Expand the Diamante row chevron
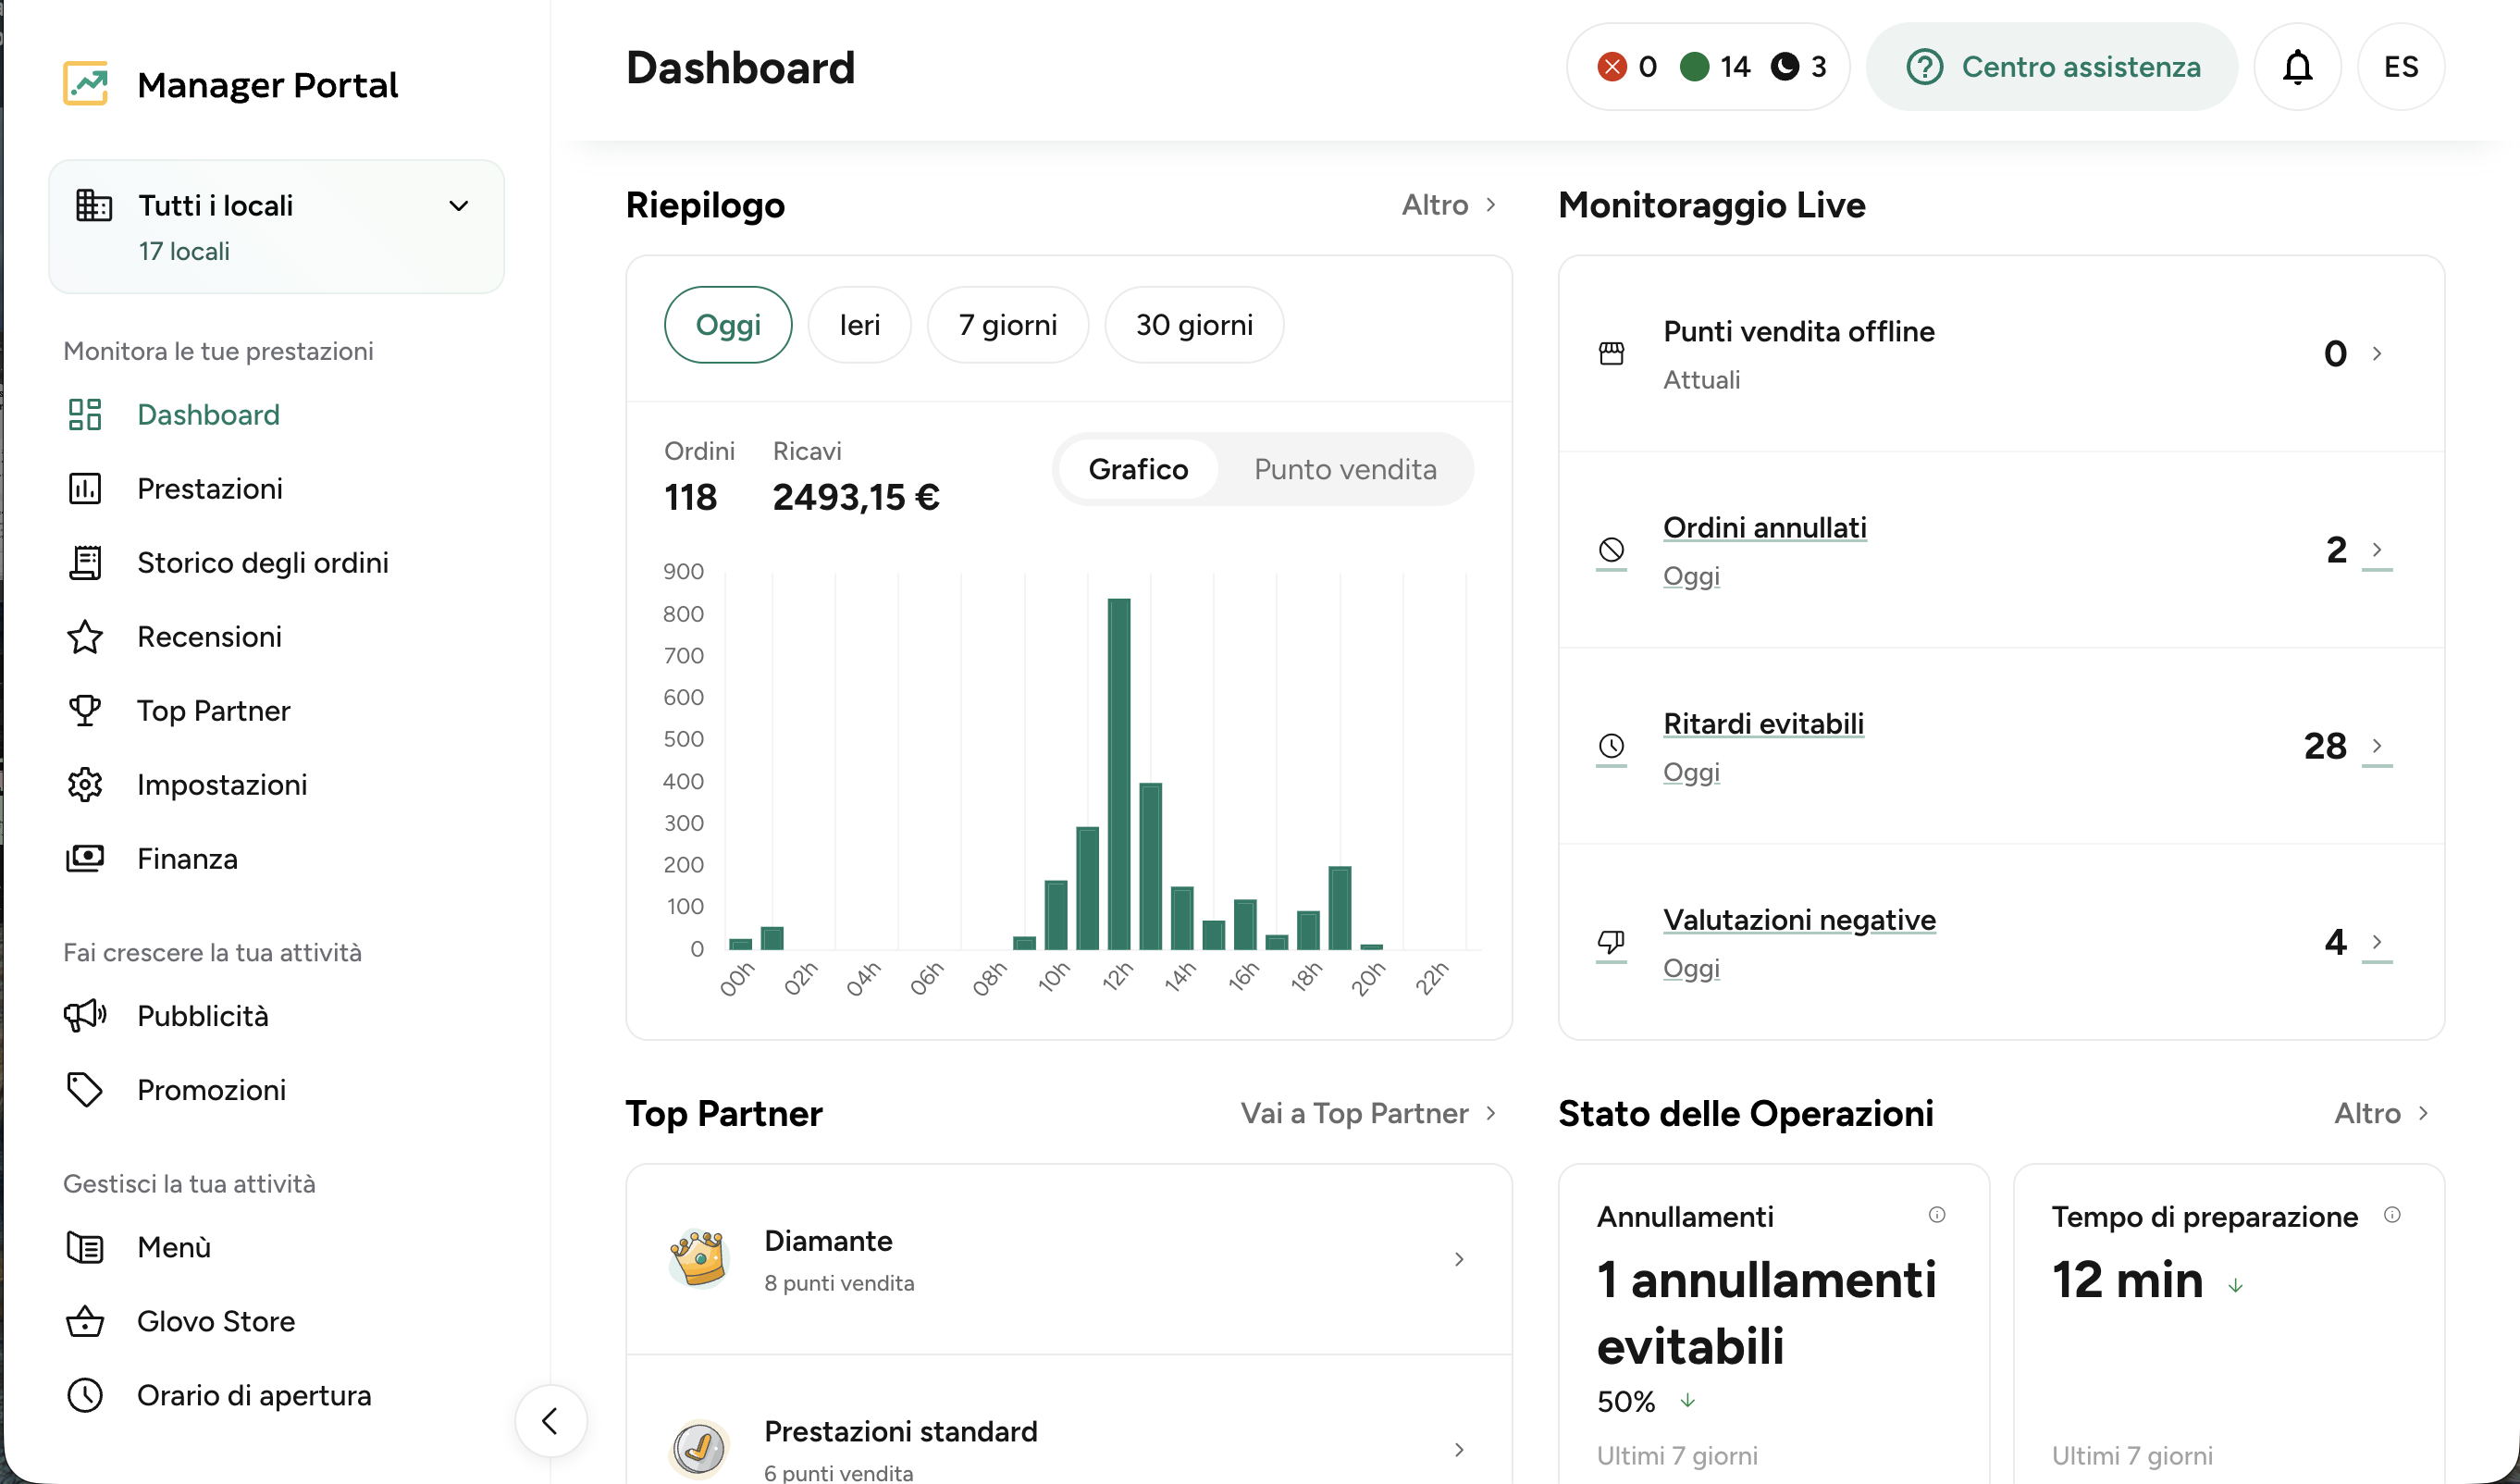2520x1484 pixels. pyautogui.click(x=1459, y=1259)
